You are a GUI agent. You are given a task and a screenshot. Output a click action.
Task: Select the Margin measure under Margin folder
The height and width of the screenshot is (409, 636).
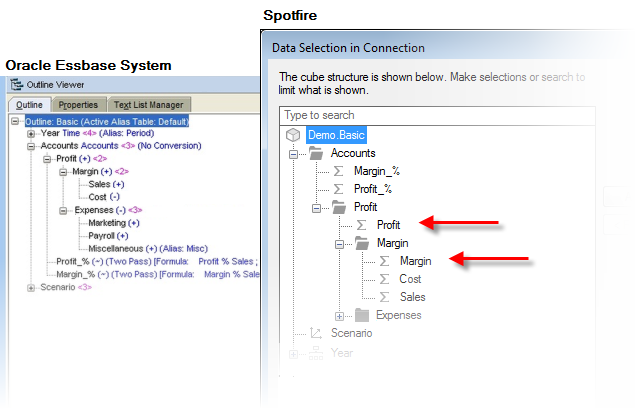click(415, 261)
